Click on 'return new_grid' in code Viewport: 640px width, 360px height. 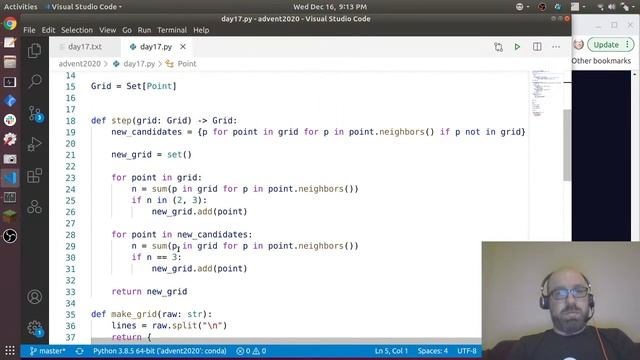[149, 291]
